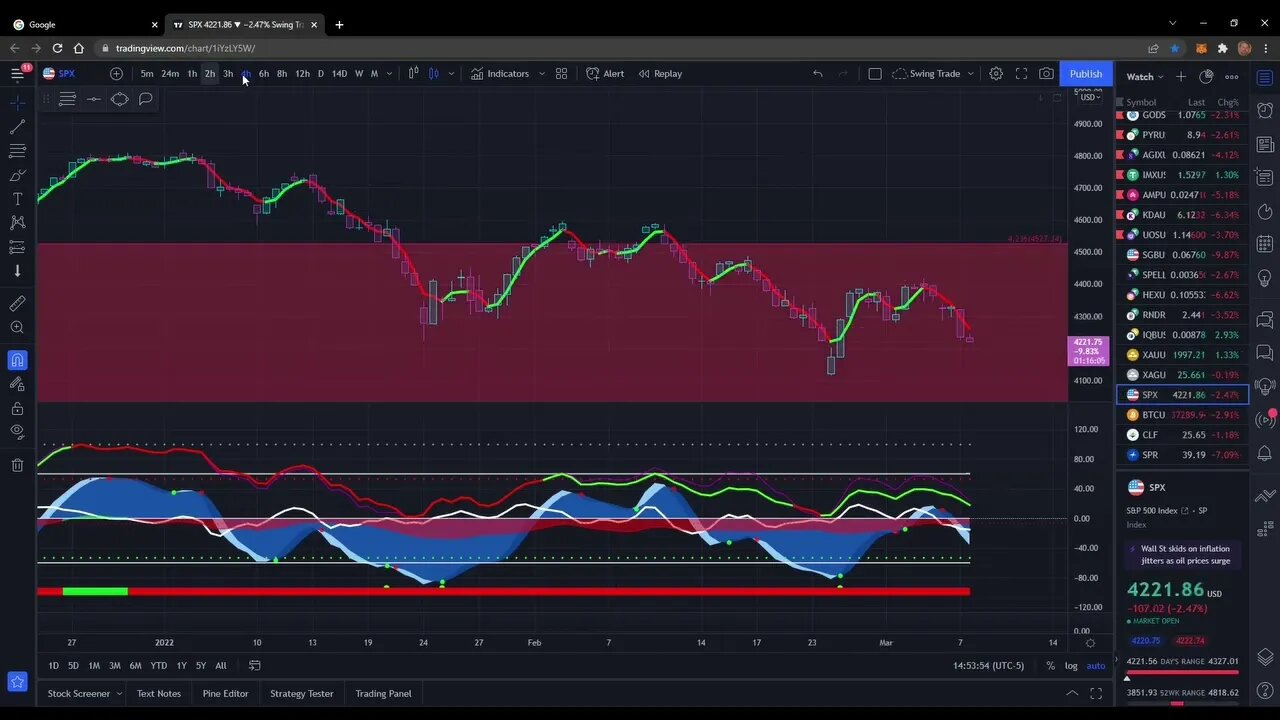Open the TradingView main hamburger menu
This screenshot has height=720, width=1280.
(17, 73)
